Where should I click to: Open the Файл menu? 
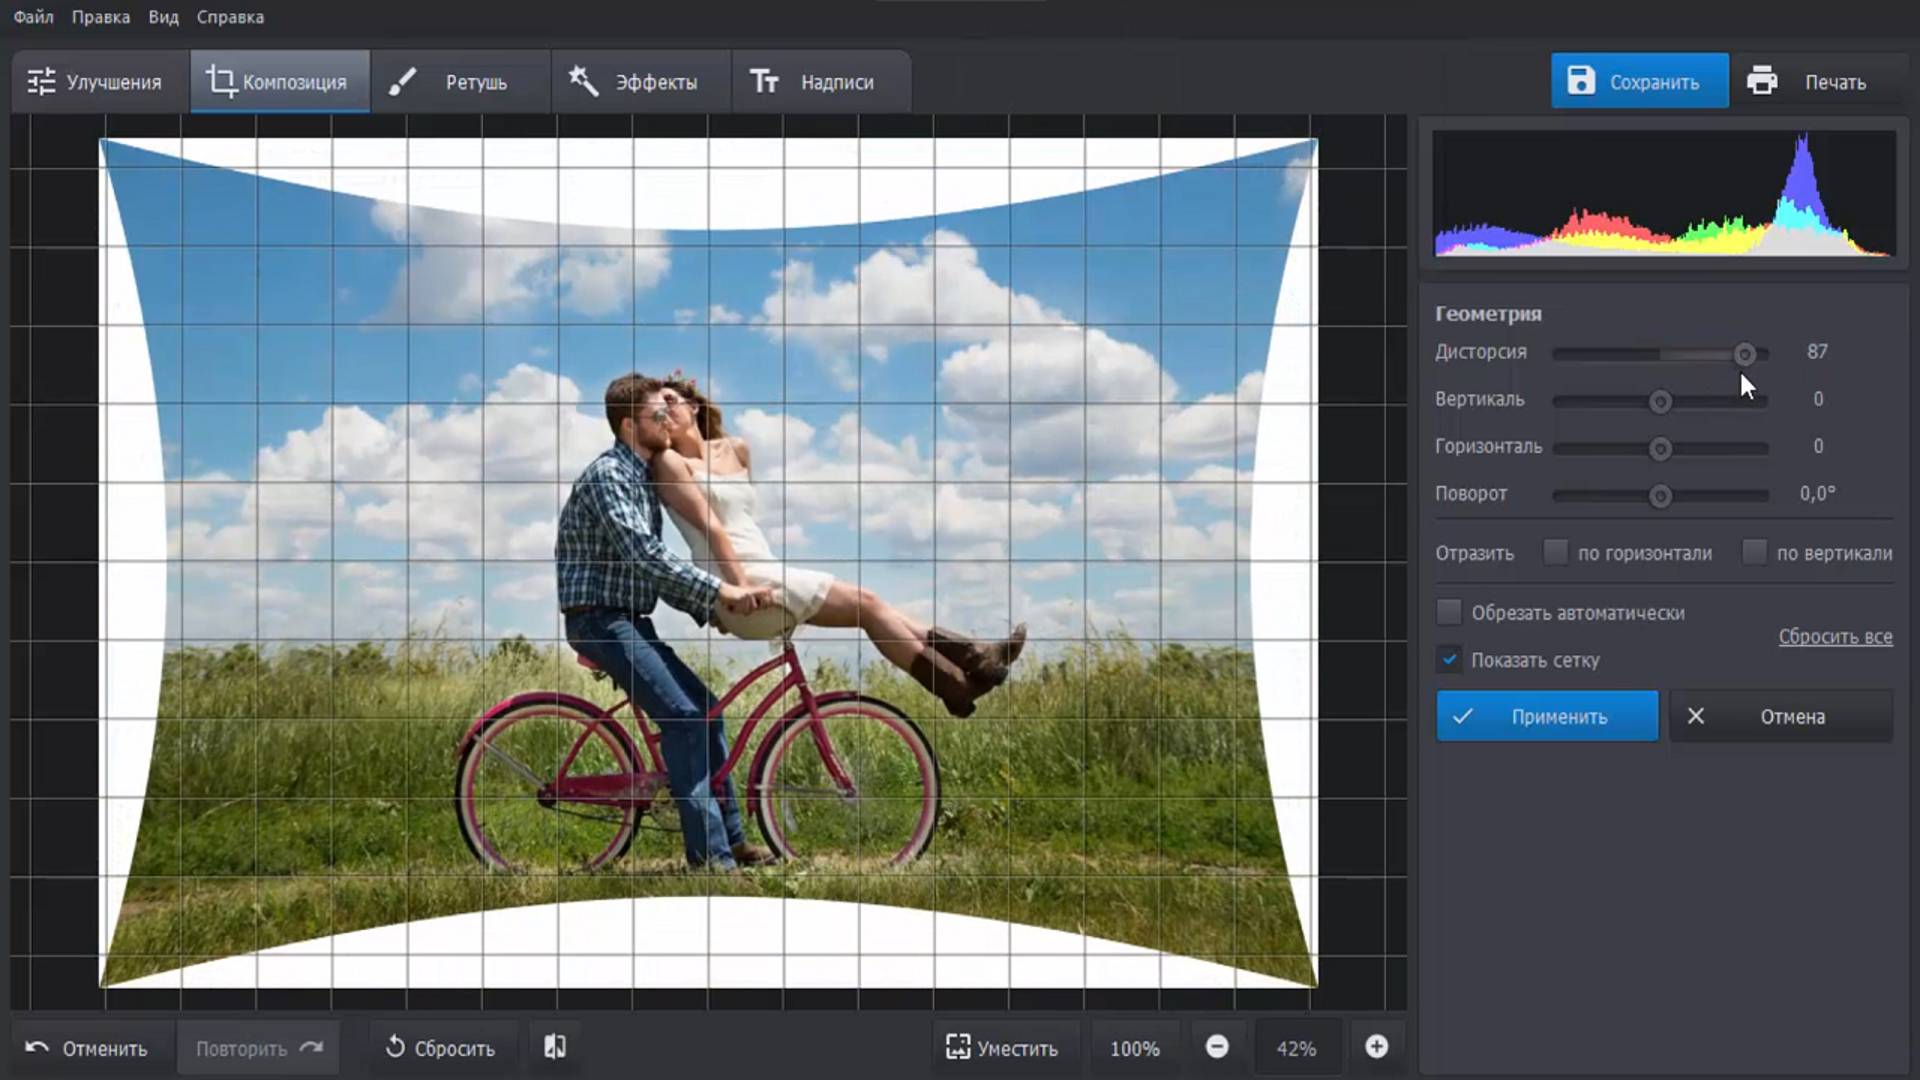[x=33, y=17]
